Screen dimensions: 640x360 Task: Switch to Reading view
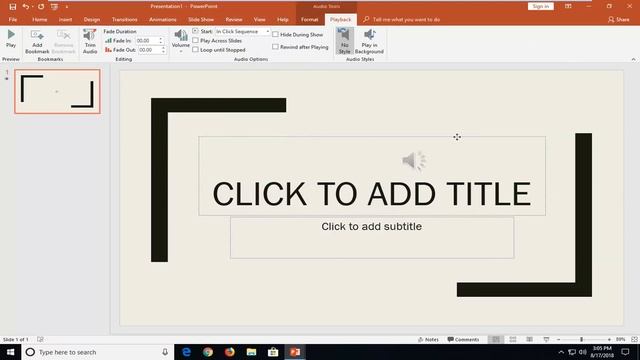point(529,340)
